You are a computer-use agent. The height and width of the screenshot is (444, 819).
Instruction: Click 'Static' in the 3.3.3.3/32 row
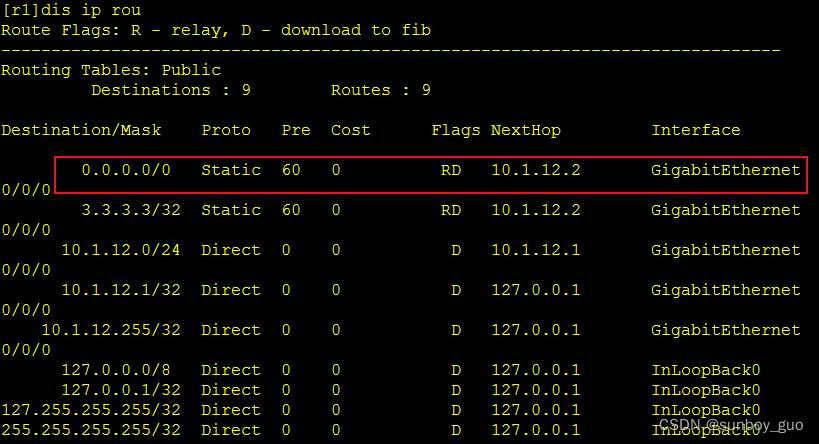click(231, 210)
